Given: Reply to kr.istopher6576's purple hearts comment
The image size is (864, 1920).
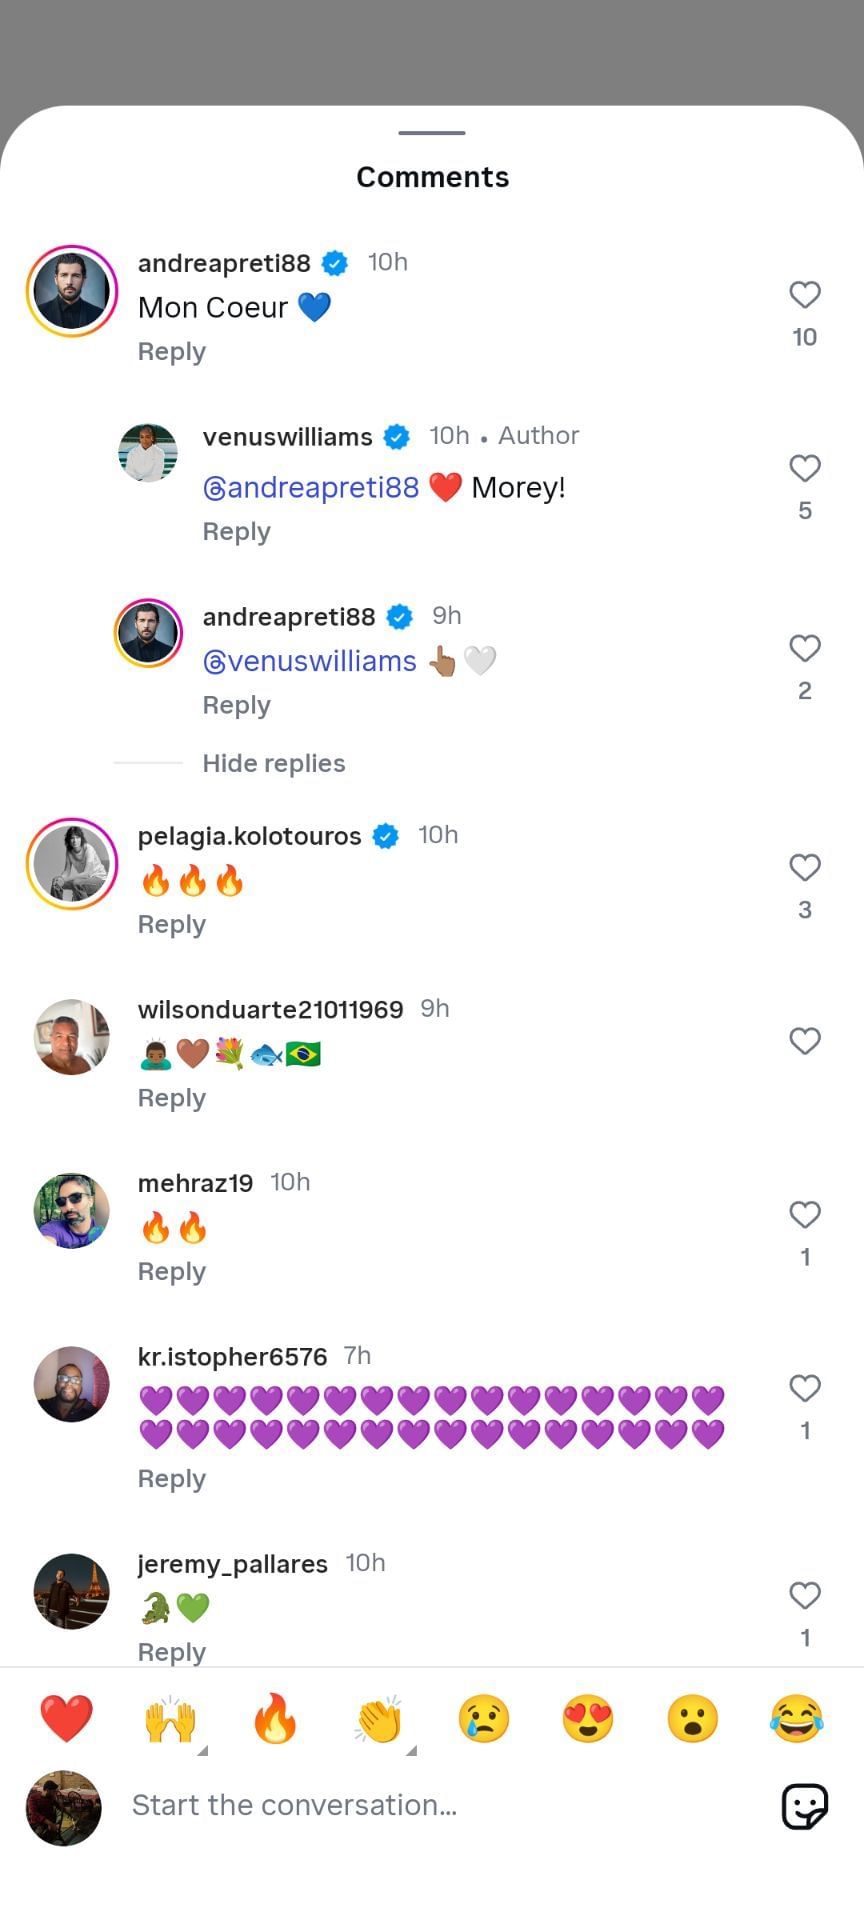Looking at the screenshot, I should (172, 1479).
